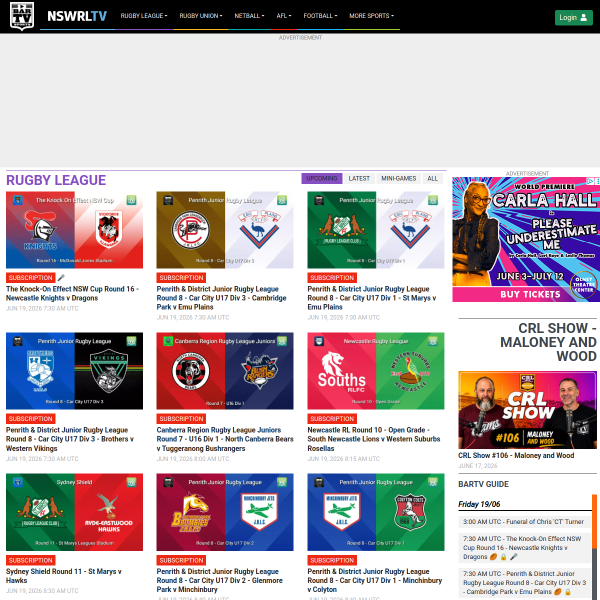Click the Login button
The image size is (600, 600).
point(573,18)
